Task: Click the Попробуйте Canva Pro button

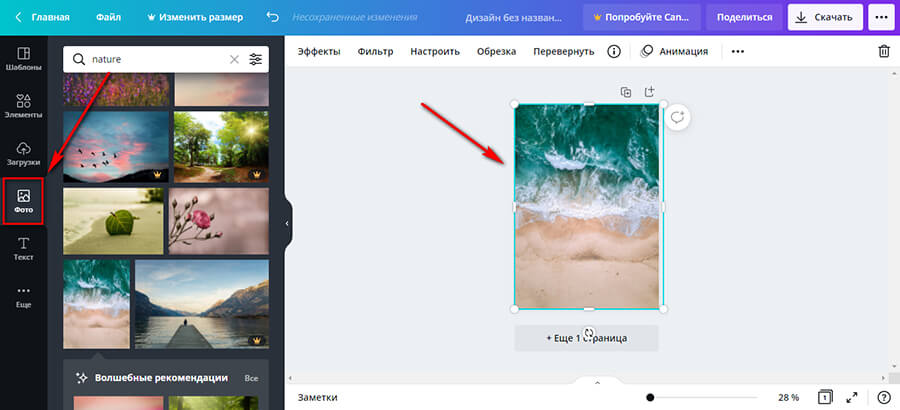Action: 642,17
